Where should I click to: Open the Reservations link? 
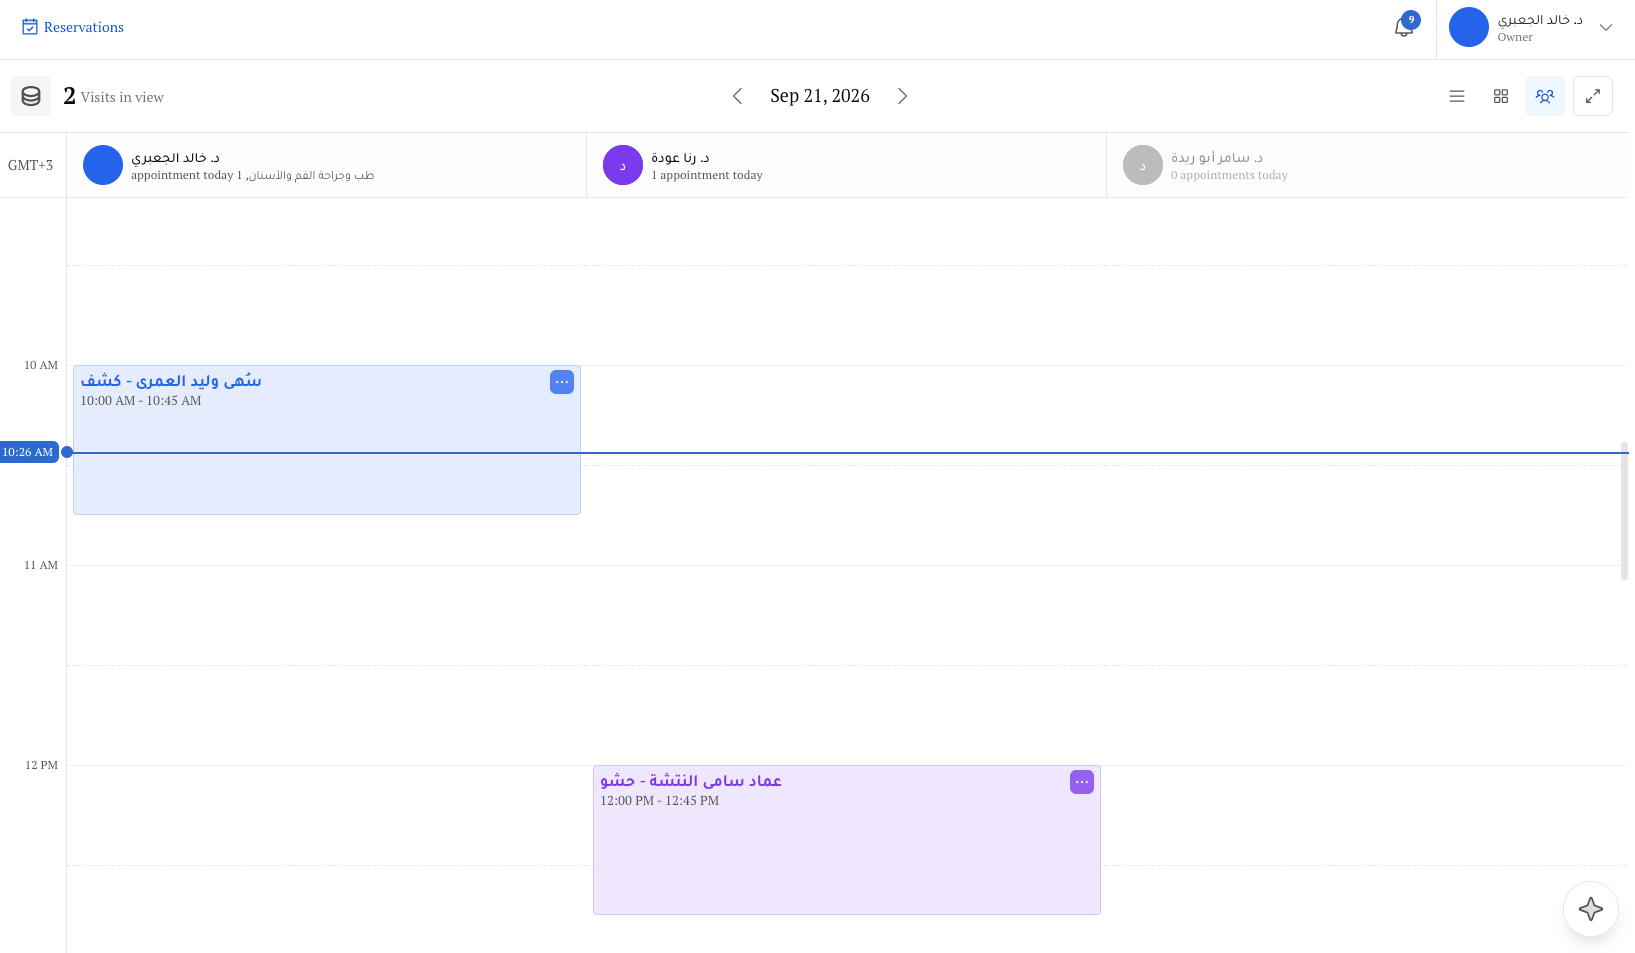(73, 27)
